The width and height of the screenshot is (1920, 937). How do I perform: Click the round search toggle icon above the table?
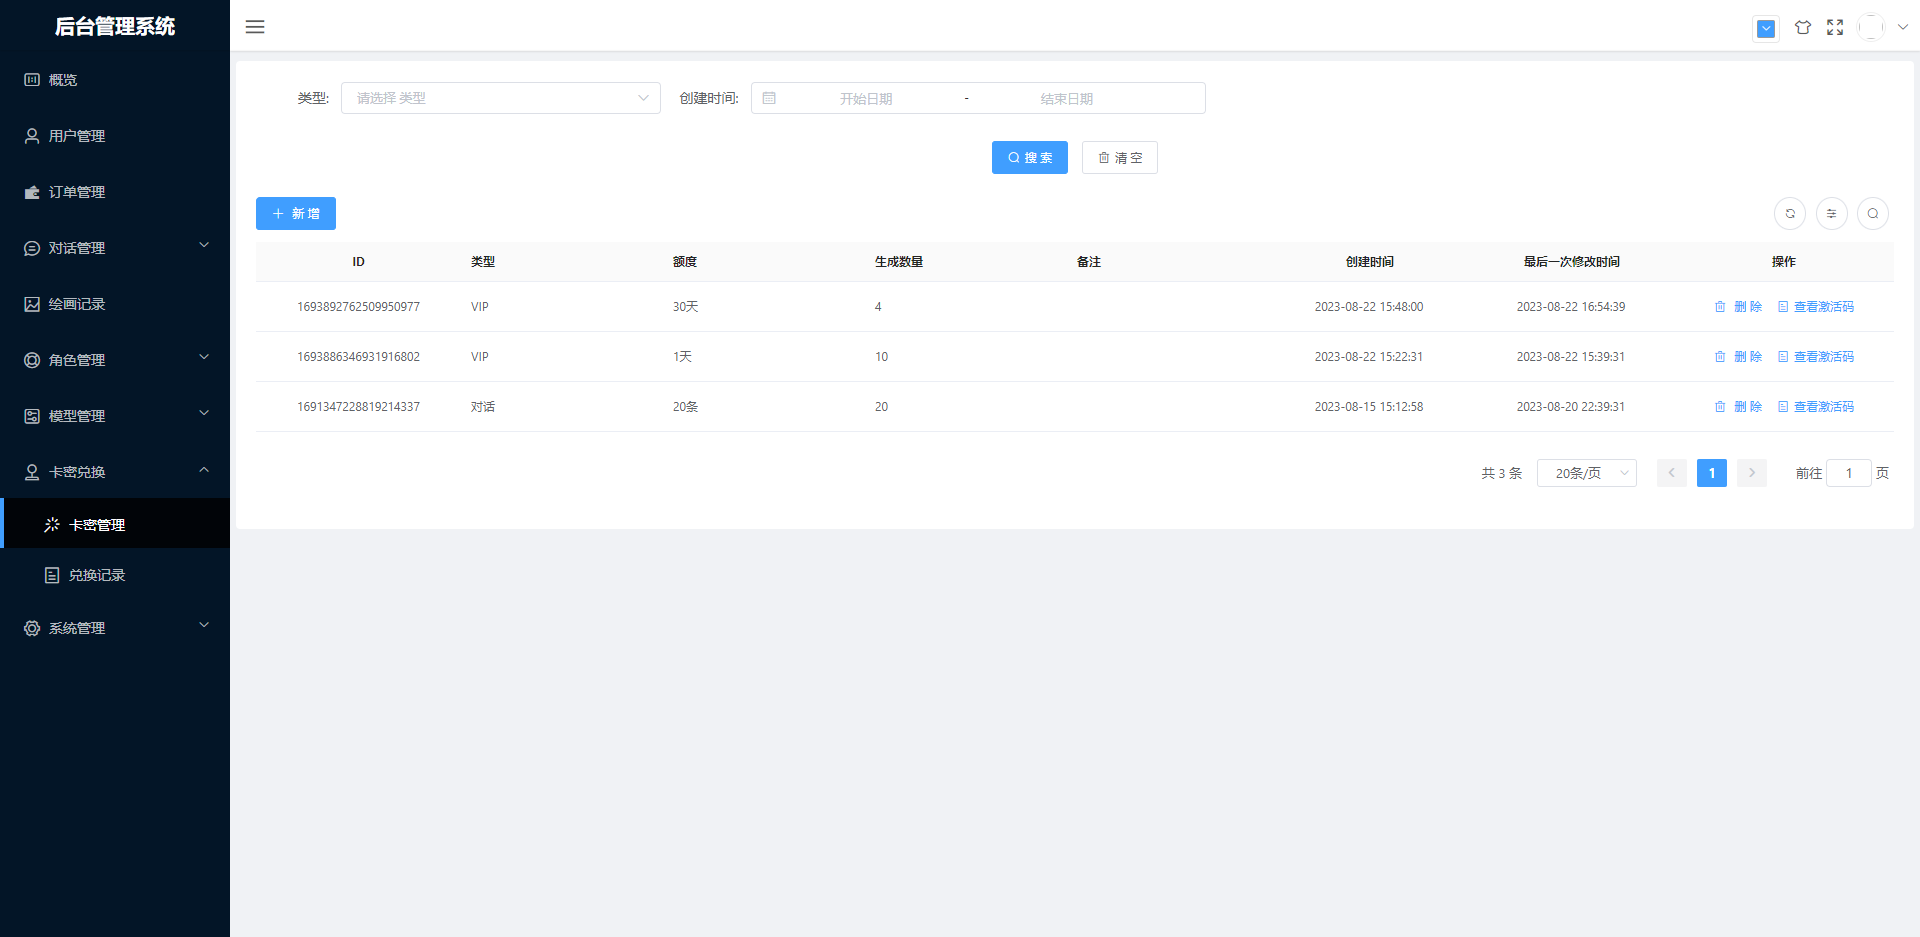pos(1872,214)
